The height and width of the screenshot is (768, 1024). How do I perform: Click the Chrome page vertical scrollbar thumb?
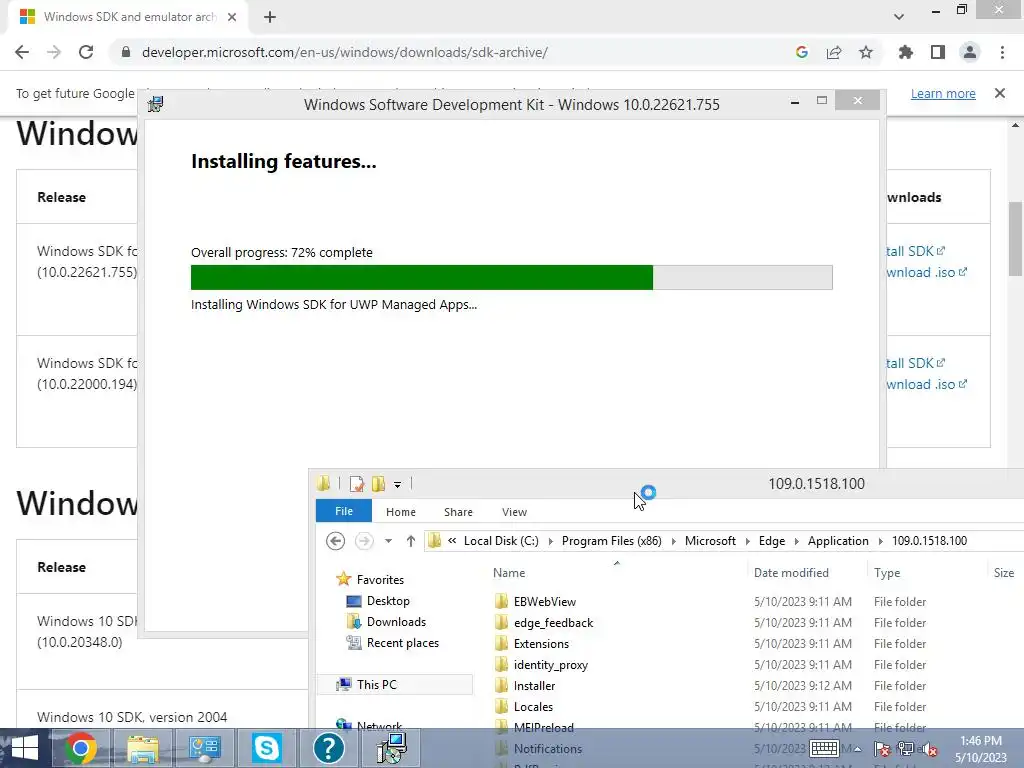click(1015, 238)
